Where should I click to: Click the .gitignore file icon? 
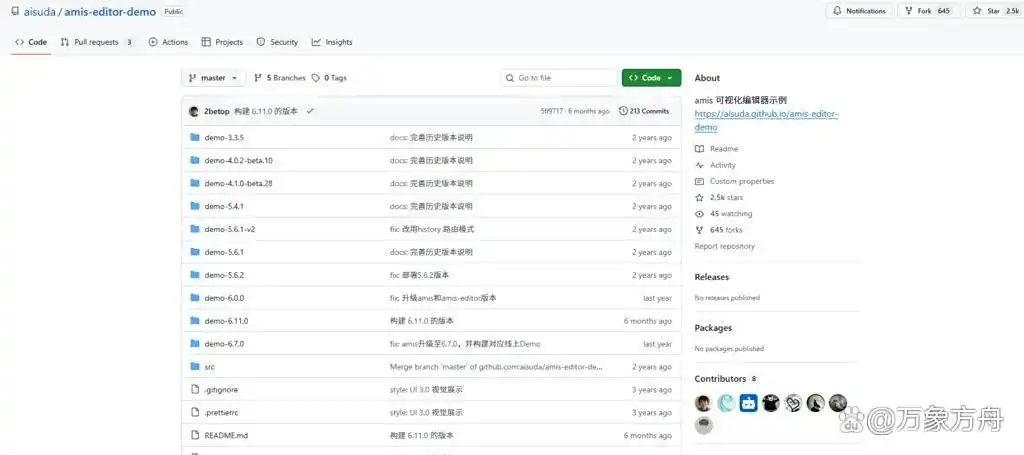click(195, 390)
